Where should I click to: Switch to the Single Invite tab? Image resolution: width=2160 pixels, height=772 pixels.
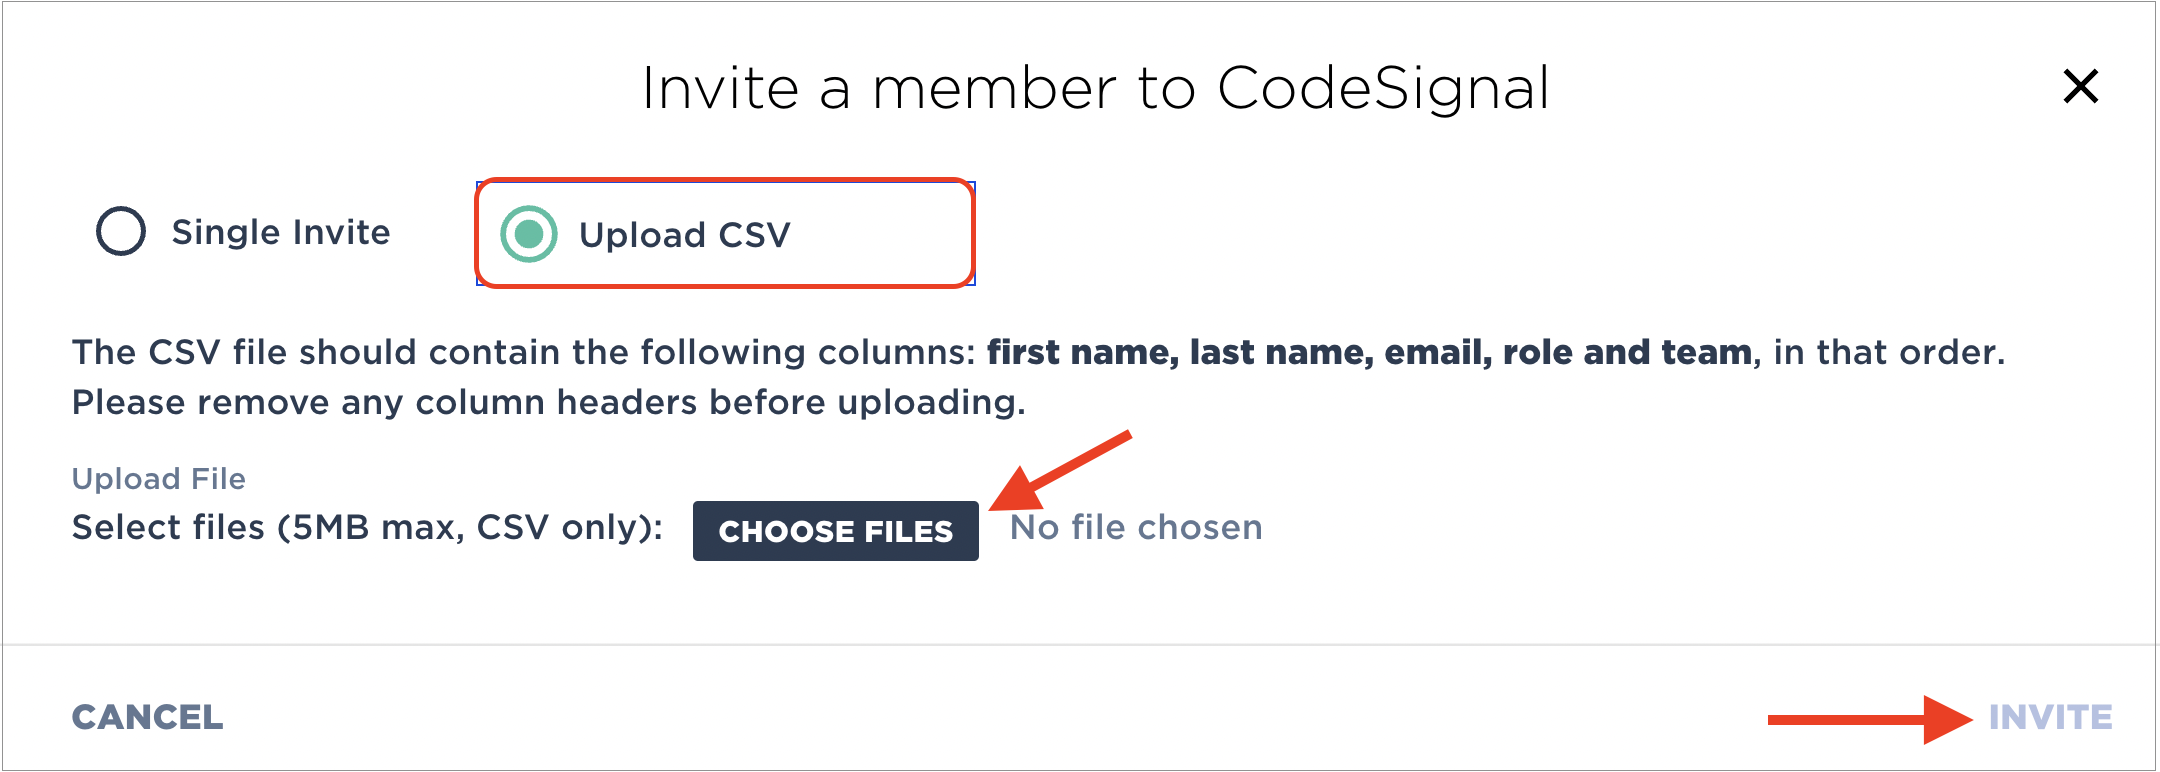[x=280, y=231]
